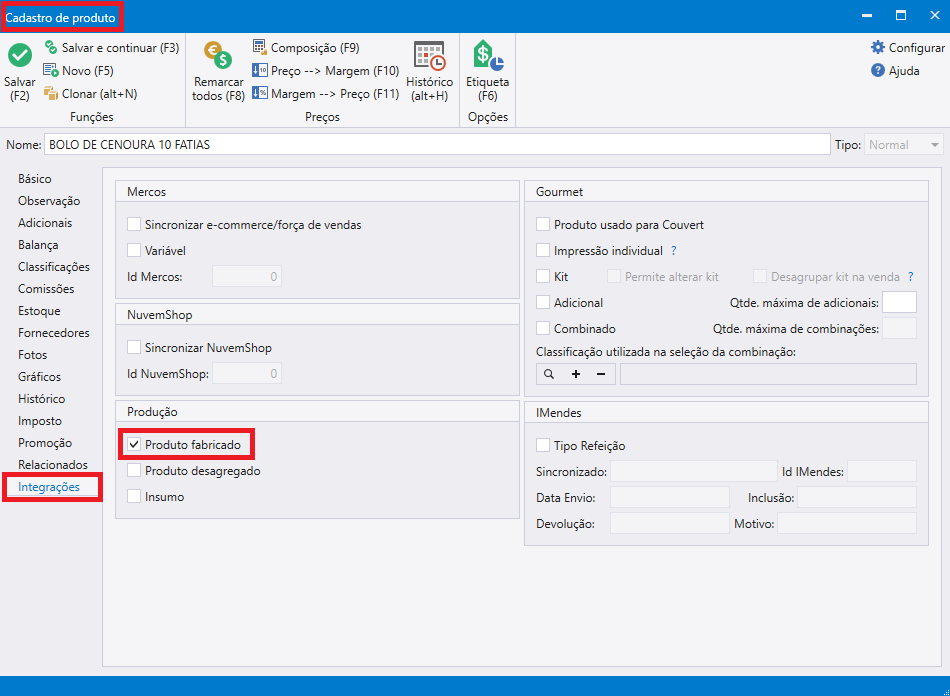Open the Classificações tab
The height and width of the screenshot is (696, 950).
click(x=54, y=267)
